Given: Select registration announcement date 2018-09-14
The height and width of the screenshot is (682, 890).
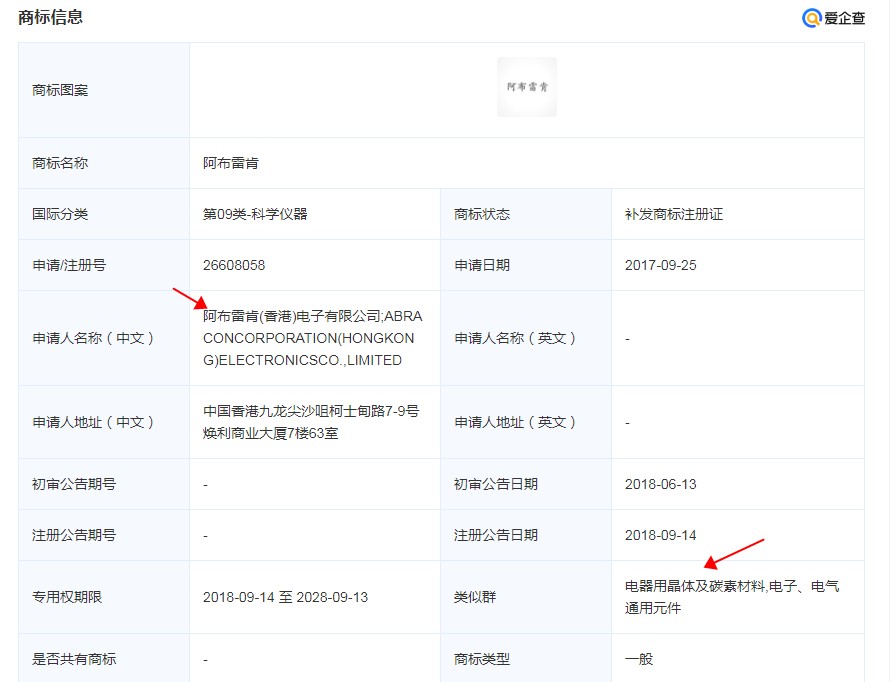Looking at the screenshot, I should pyautogui.click(x=661, y=535).
